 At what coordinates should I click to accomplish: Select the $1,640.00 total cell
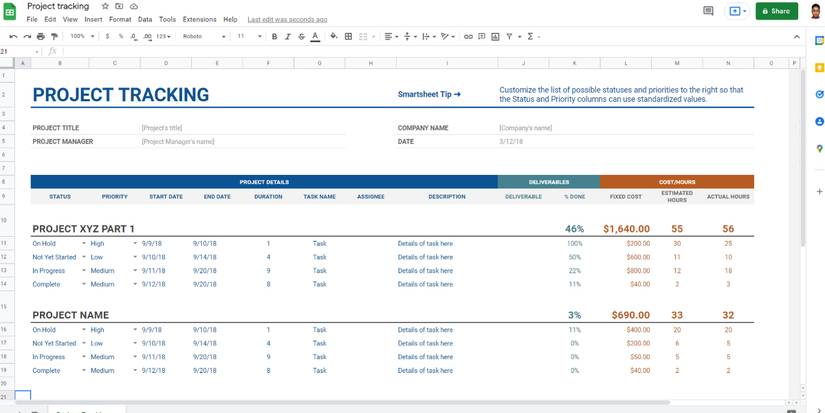[626, 229]
